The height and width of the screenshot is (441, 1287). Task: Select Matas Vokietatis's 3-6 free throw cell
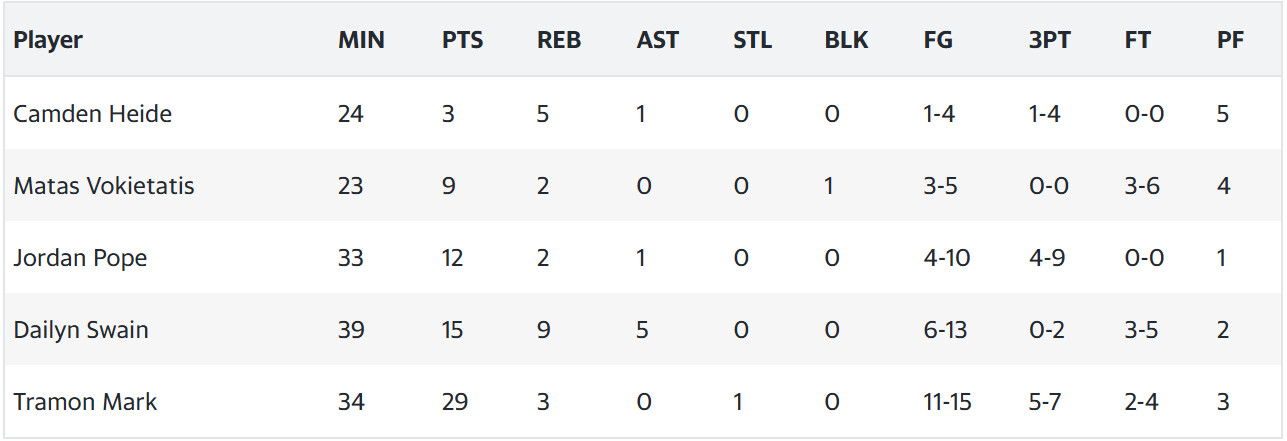(1142, 186)
